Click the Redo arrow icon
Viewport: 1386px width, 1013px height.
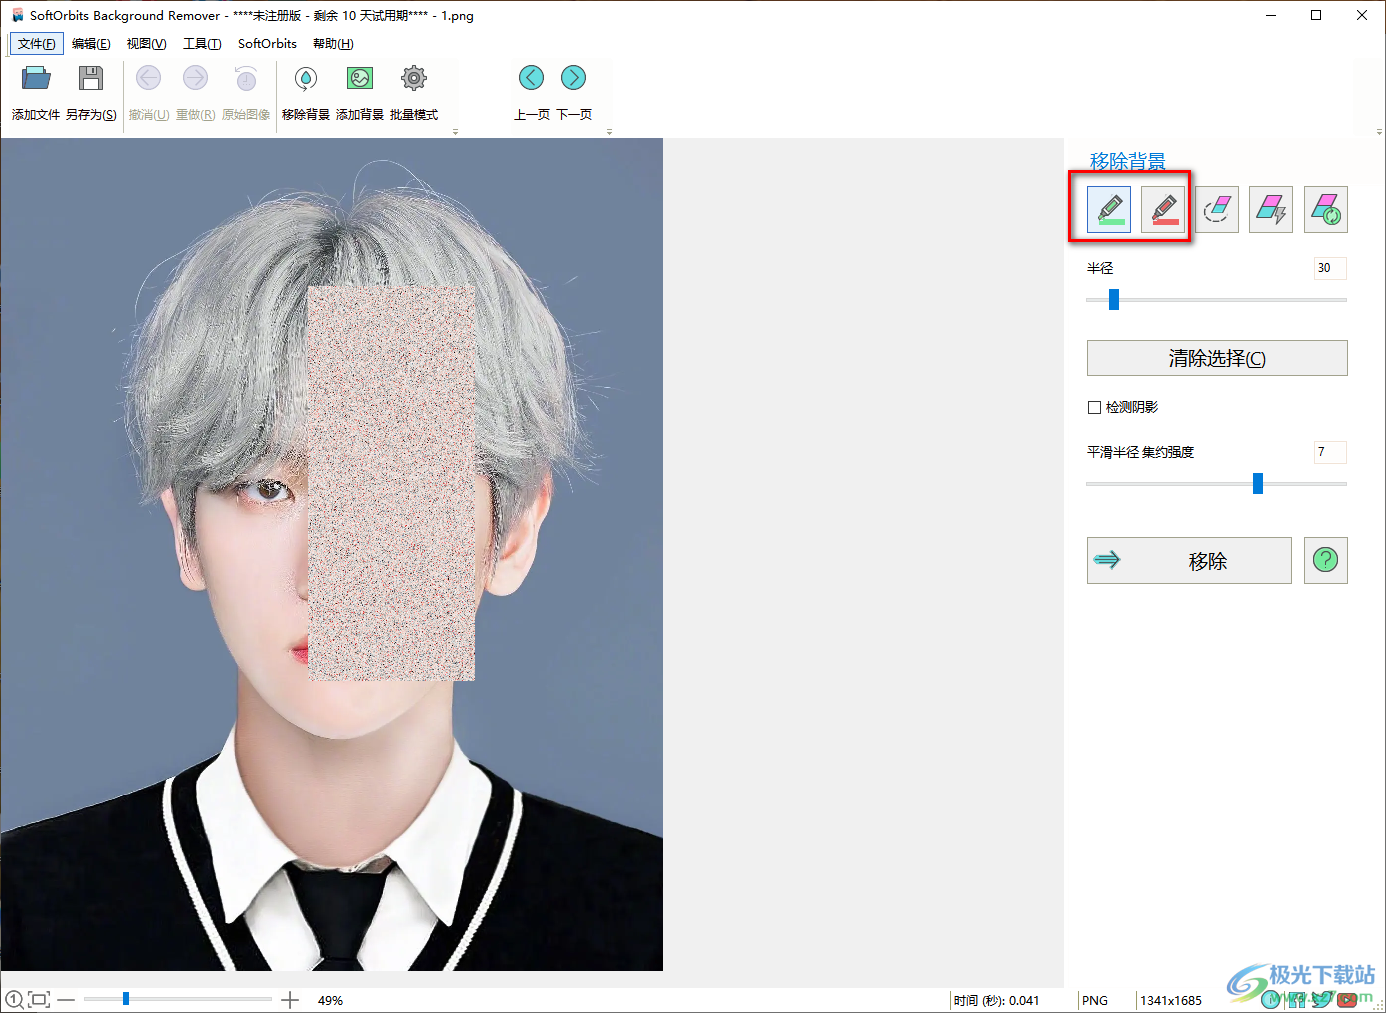[x=195, y=78]
